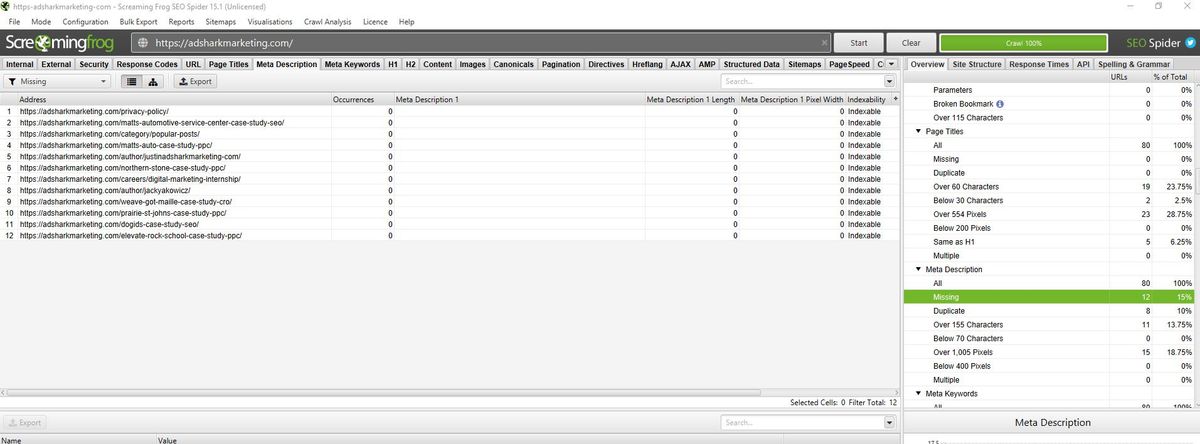
Task: Click the plus icon after Indexability column
Action: (x=895, y=100)
